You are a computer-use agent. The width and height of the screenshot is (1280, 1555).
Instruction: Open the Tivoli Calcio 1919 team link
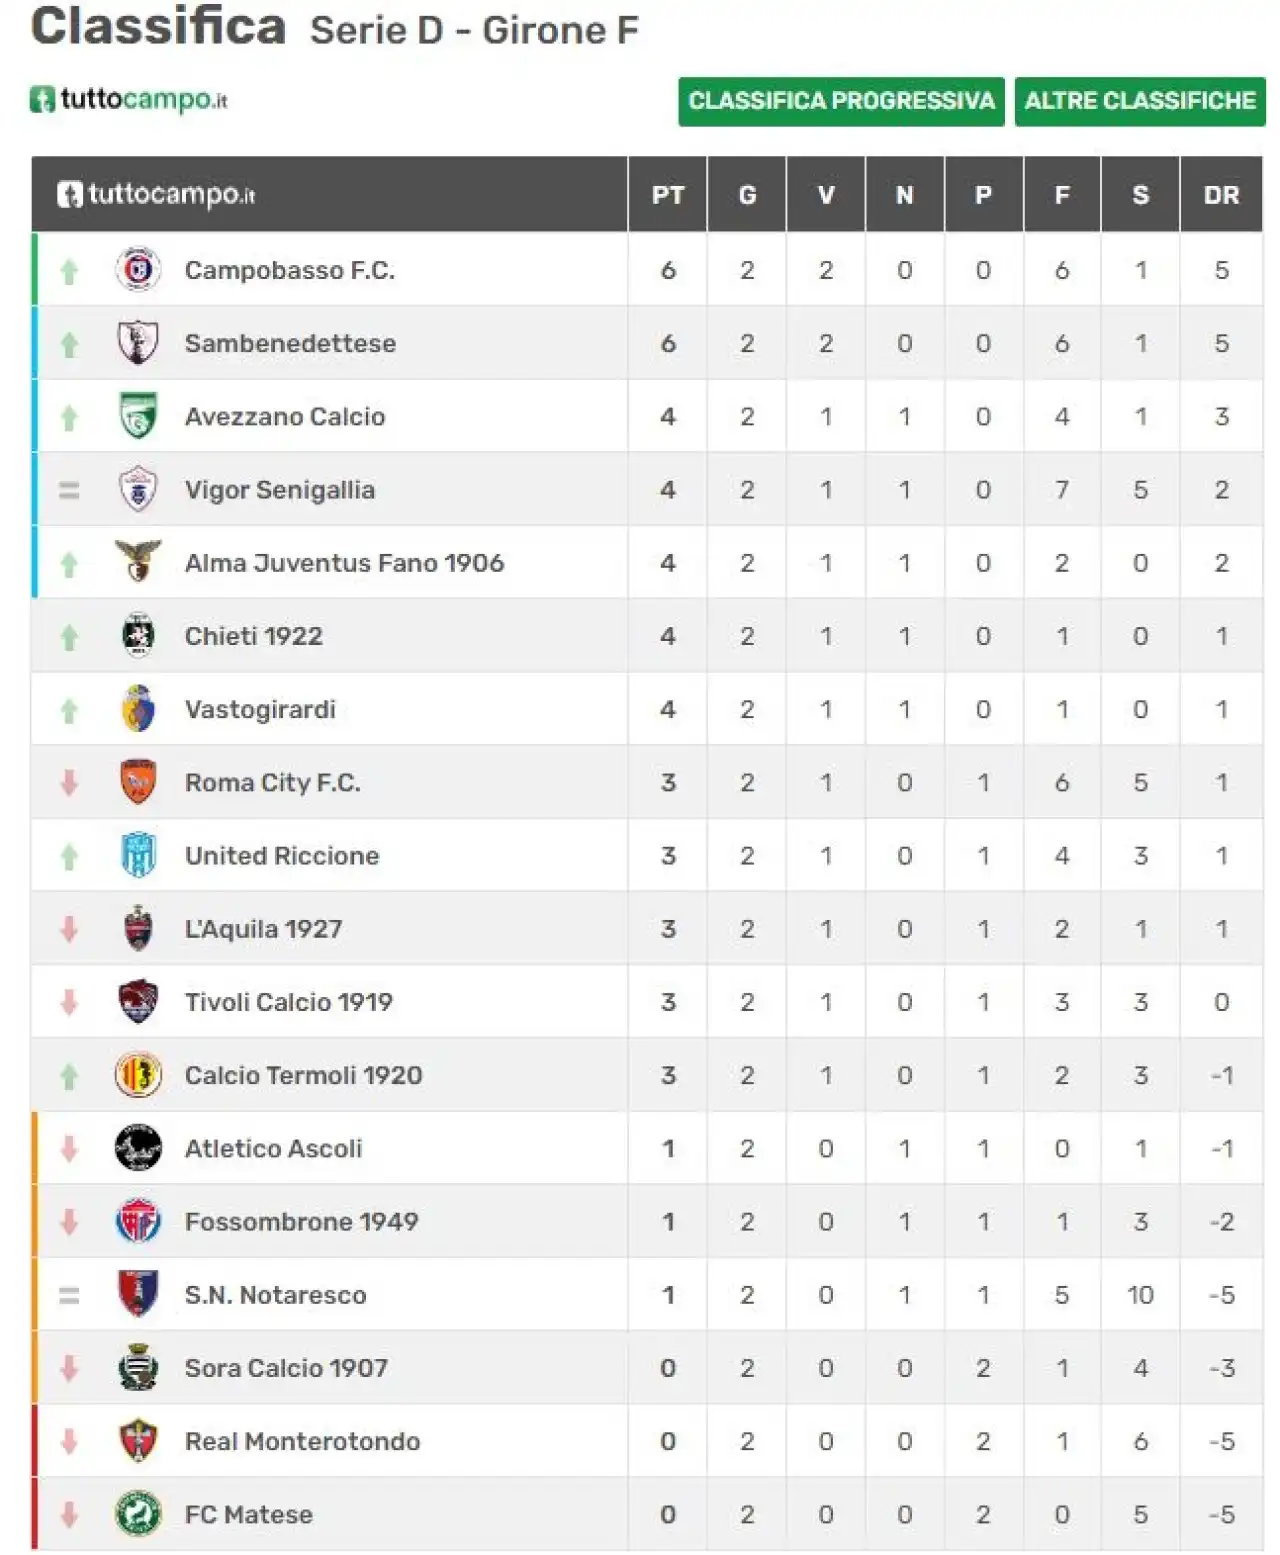click(289, 1002)
